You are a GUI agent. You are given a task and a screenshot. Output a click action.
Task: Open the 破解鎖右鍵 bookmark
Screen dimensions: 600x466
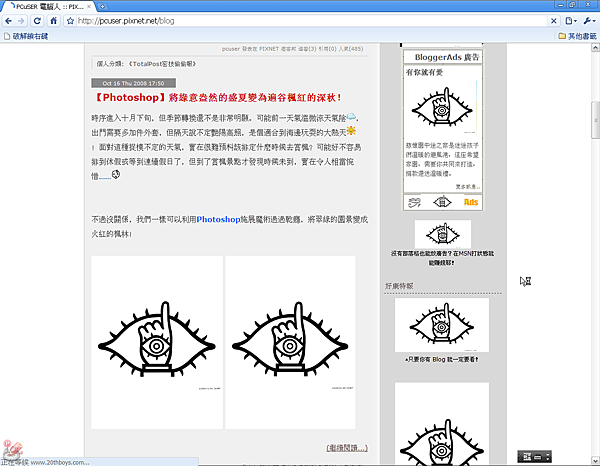click(x=26, y=36)
